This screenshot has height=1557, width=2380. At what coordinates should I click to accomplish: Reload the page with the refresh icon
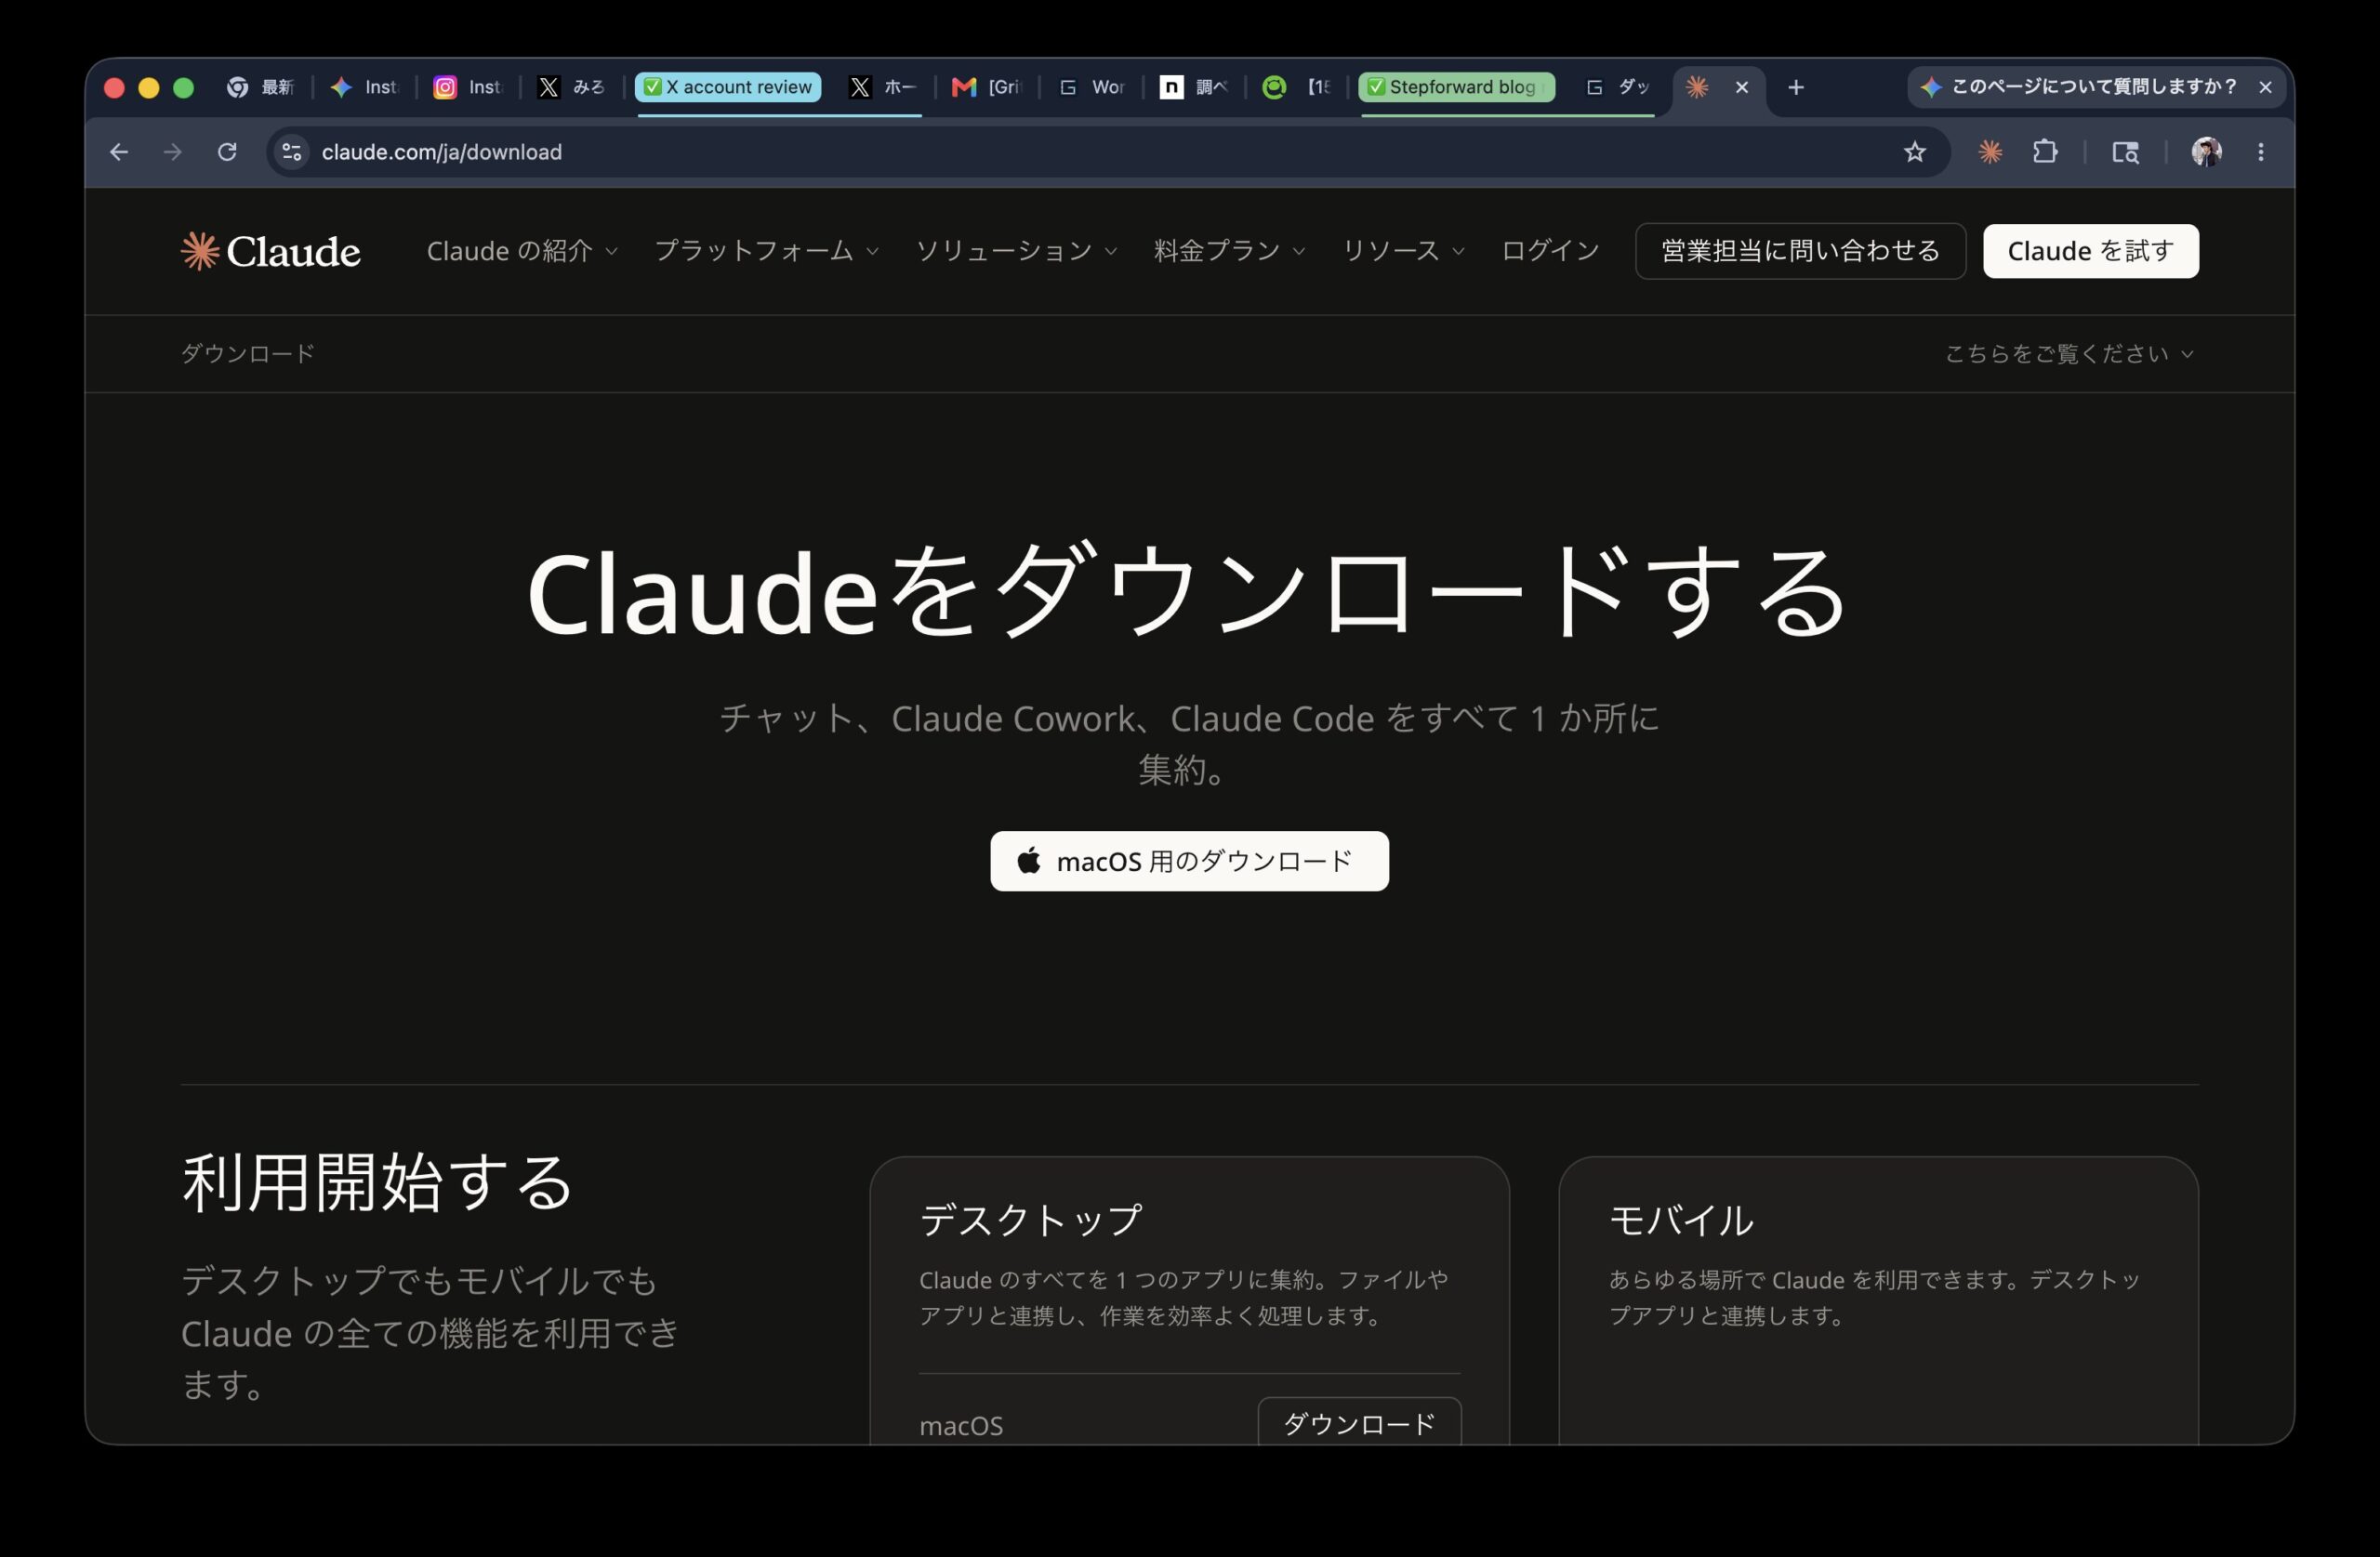point(227,152)
